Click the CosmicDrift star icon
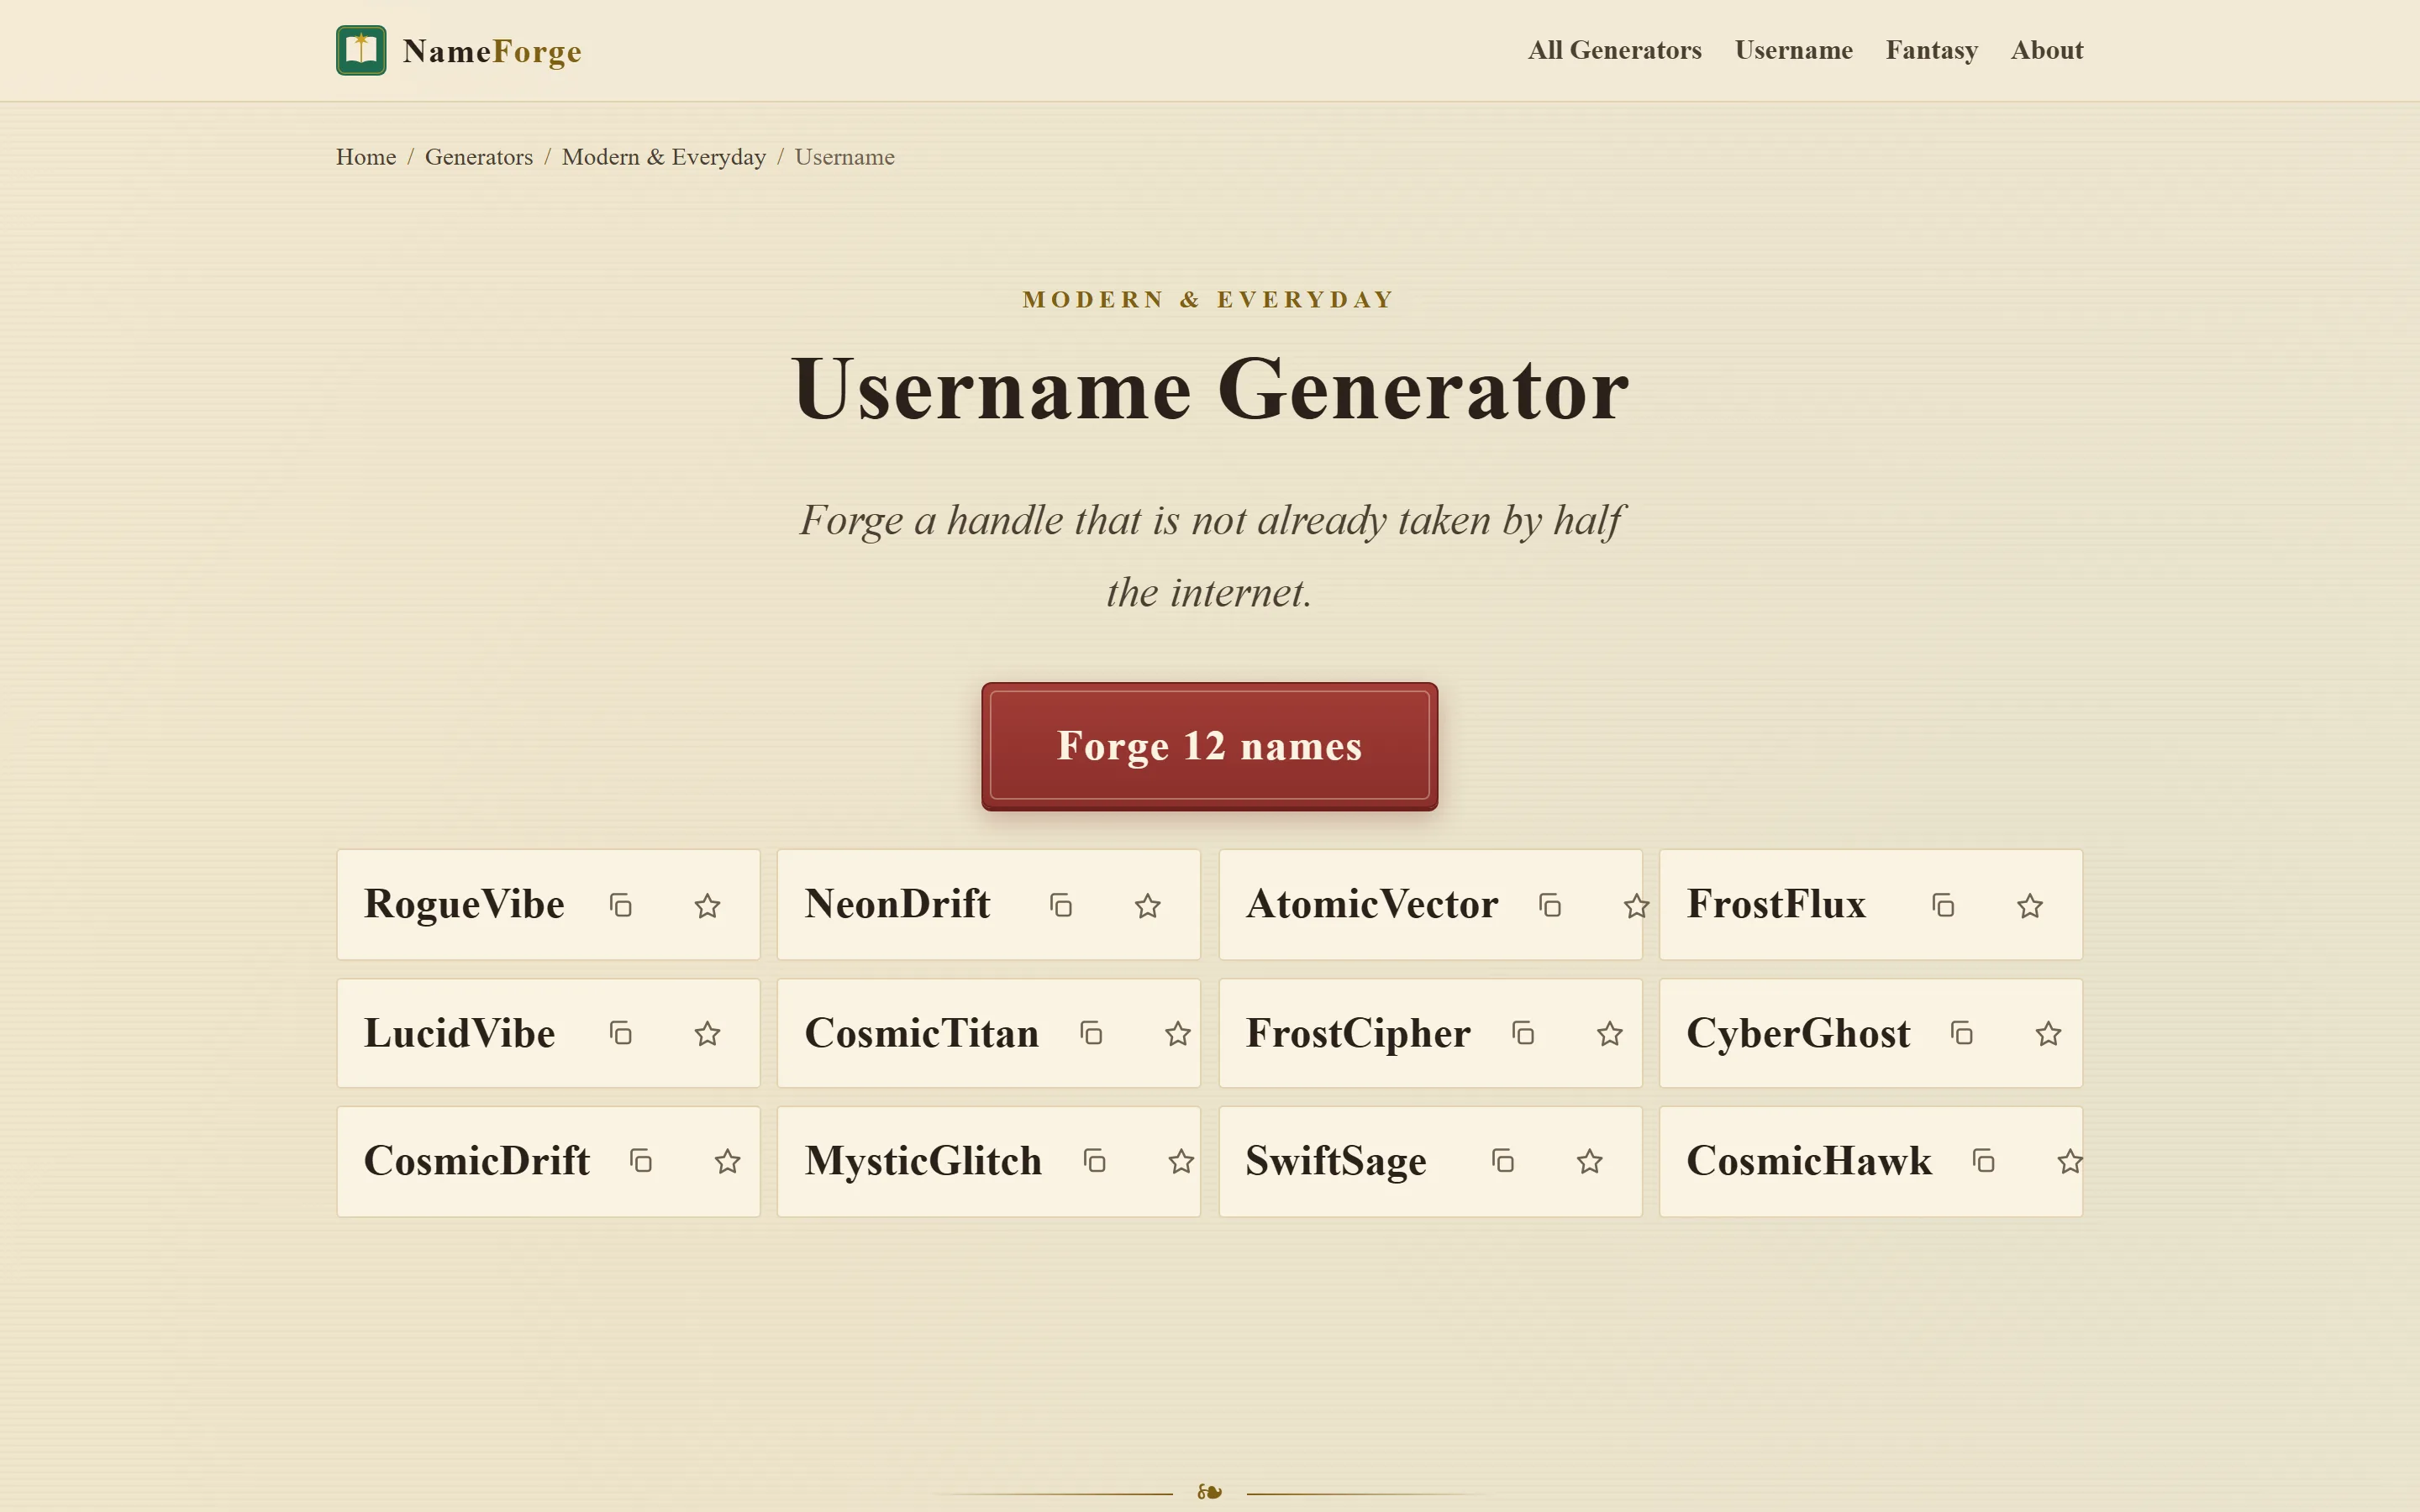This screenshot has height=1512, width=2420. [728, 1161]
